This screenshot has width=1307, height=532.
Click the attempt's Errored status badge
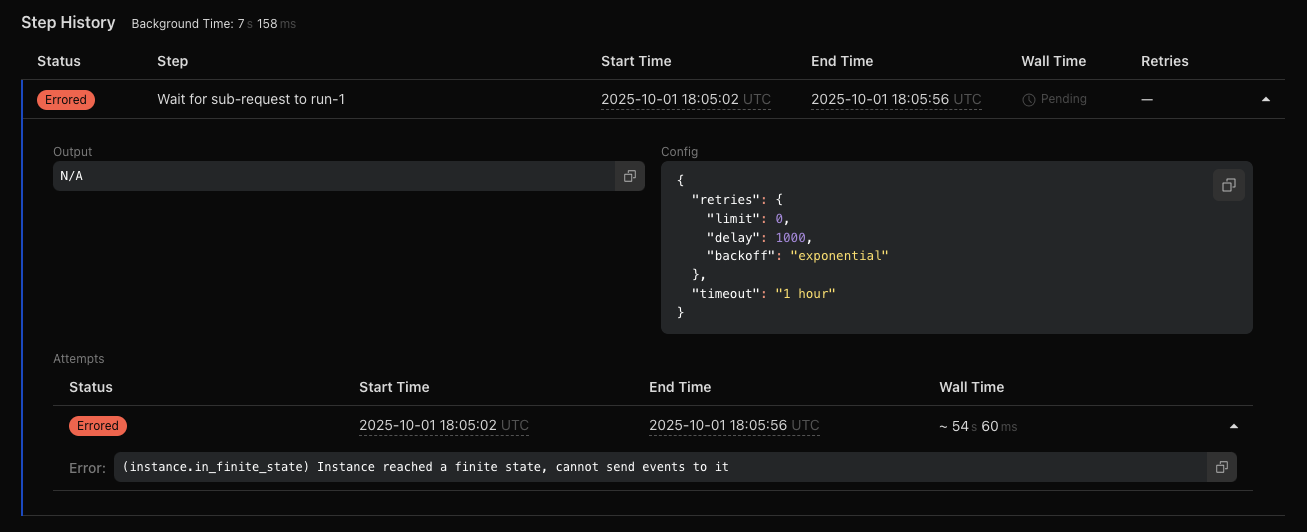[x=98, y=426]
